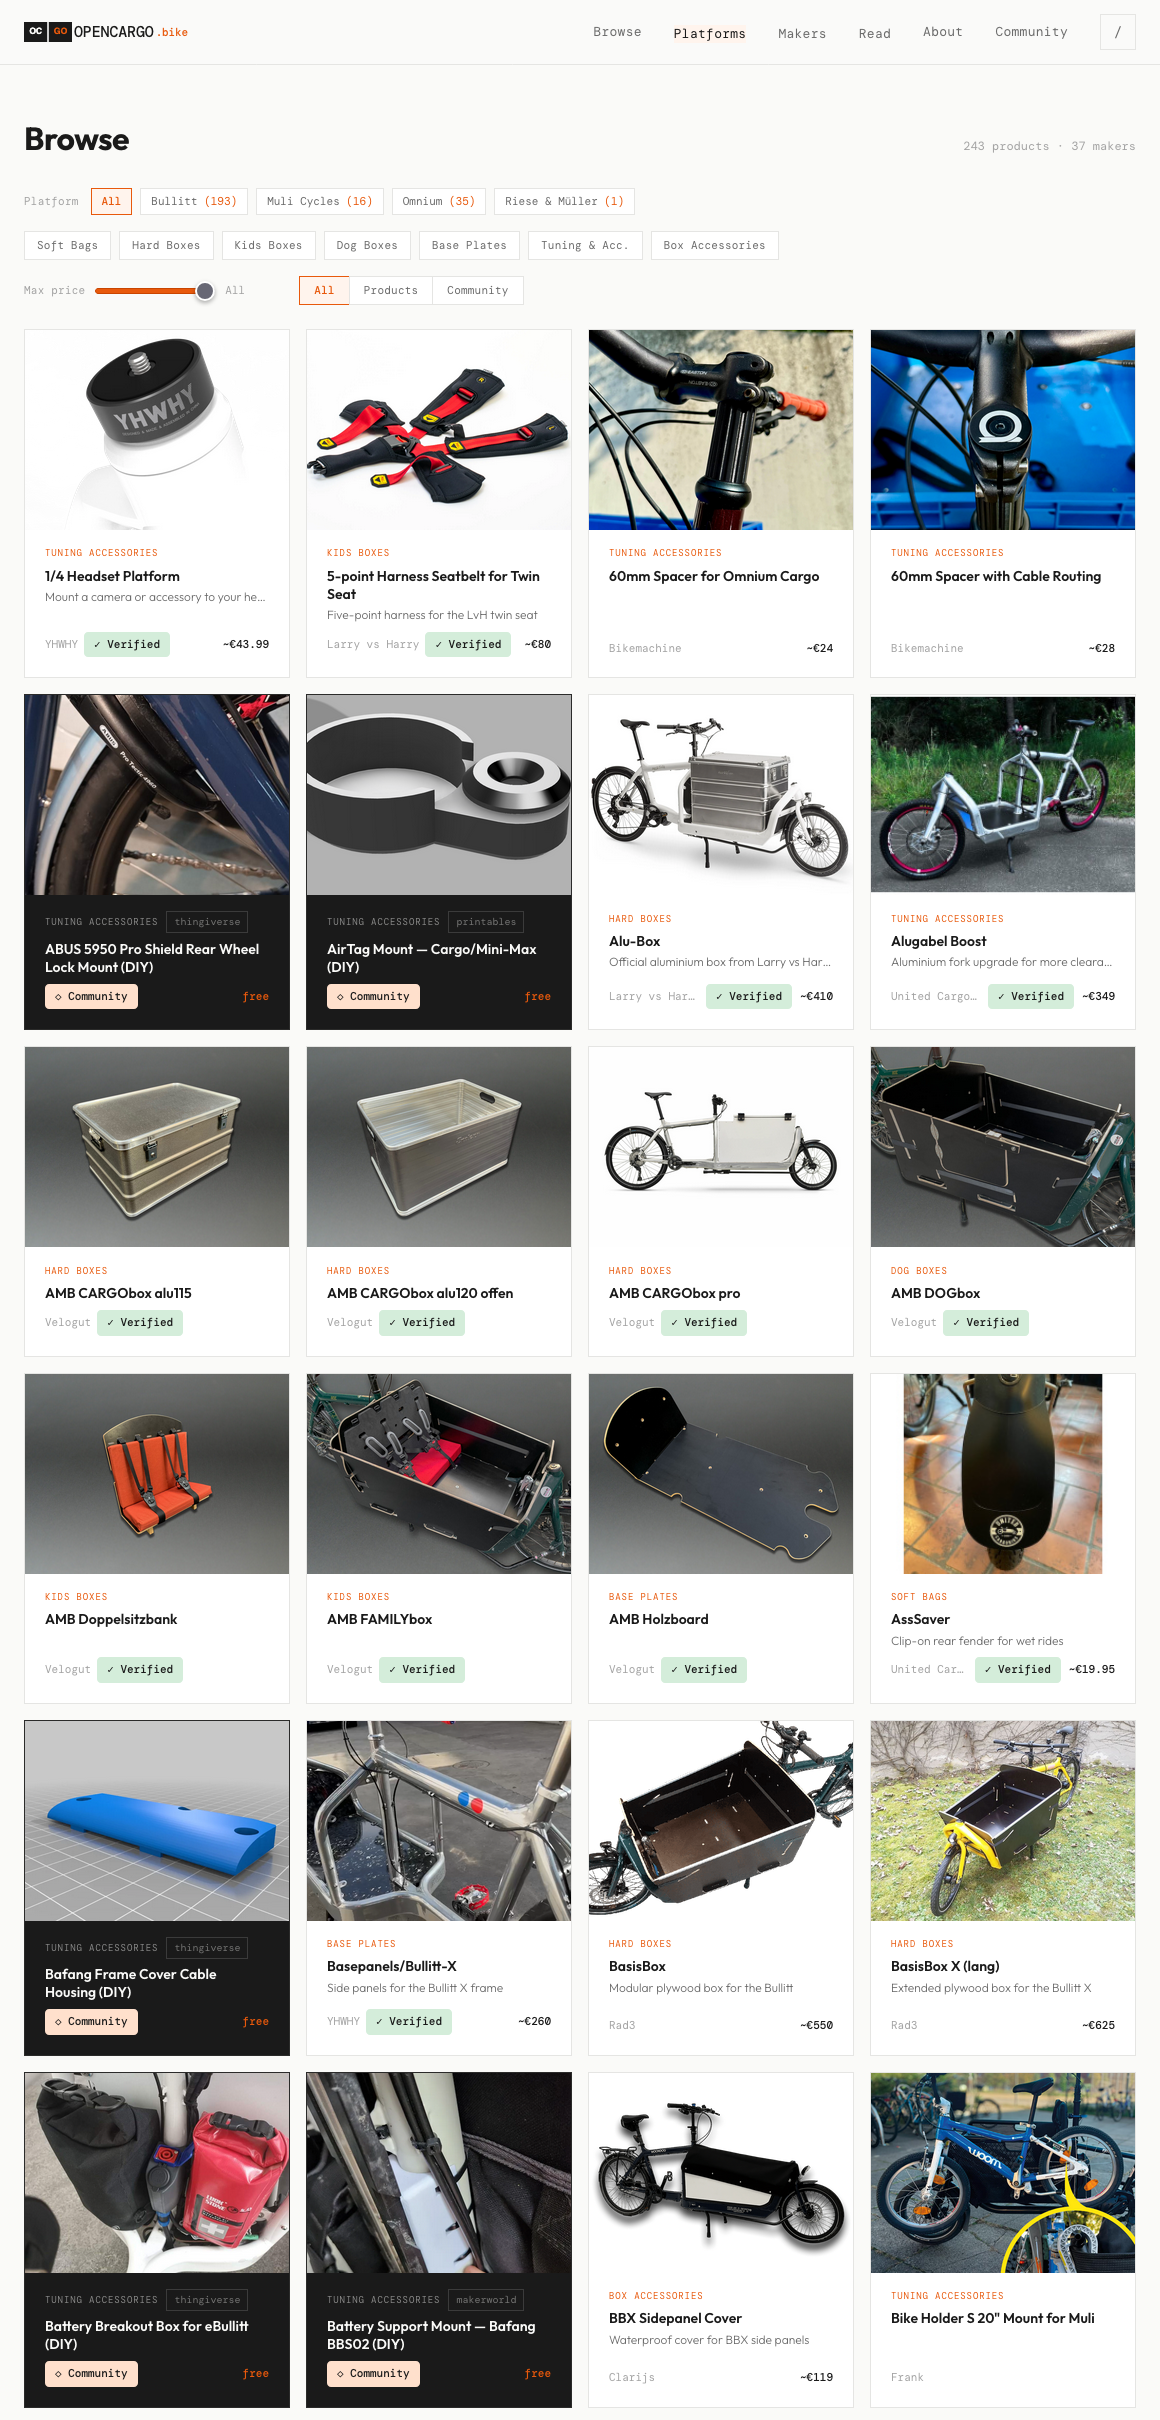Click Verified badge on Alu-Box card

click(x=749, y=996)
